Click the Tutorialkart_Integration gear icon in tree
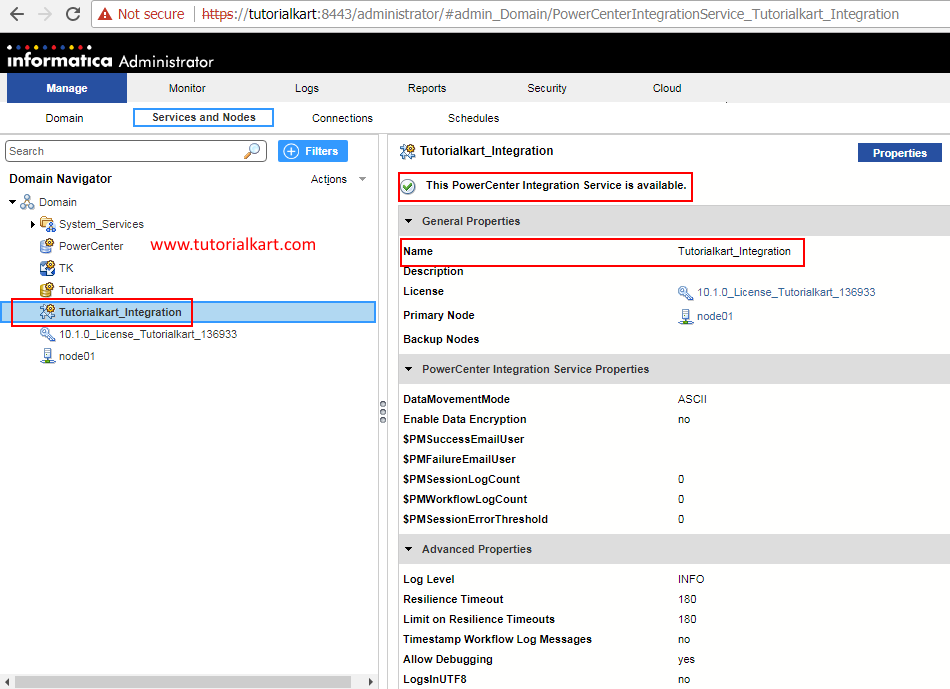The image size is (950, 689). (x=47, y=311)
